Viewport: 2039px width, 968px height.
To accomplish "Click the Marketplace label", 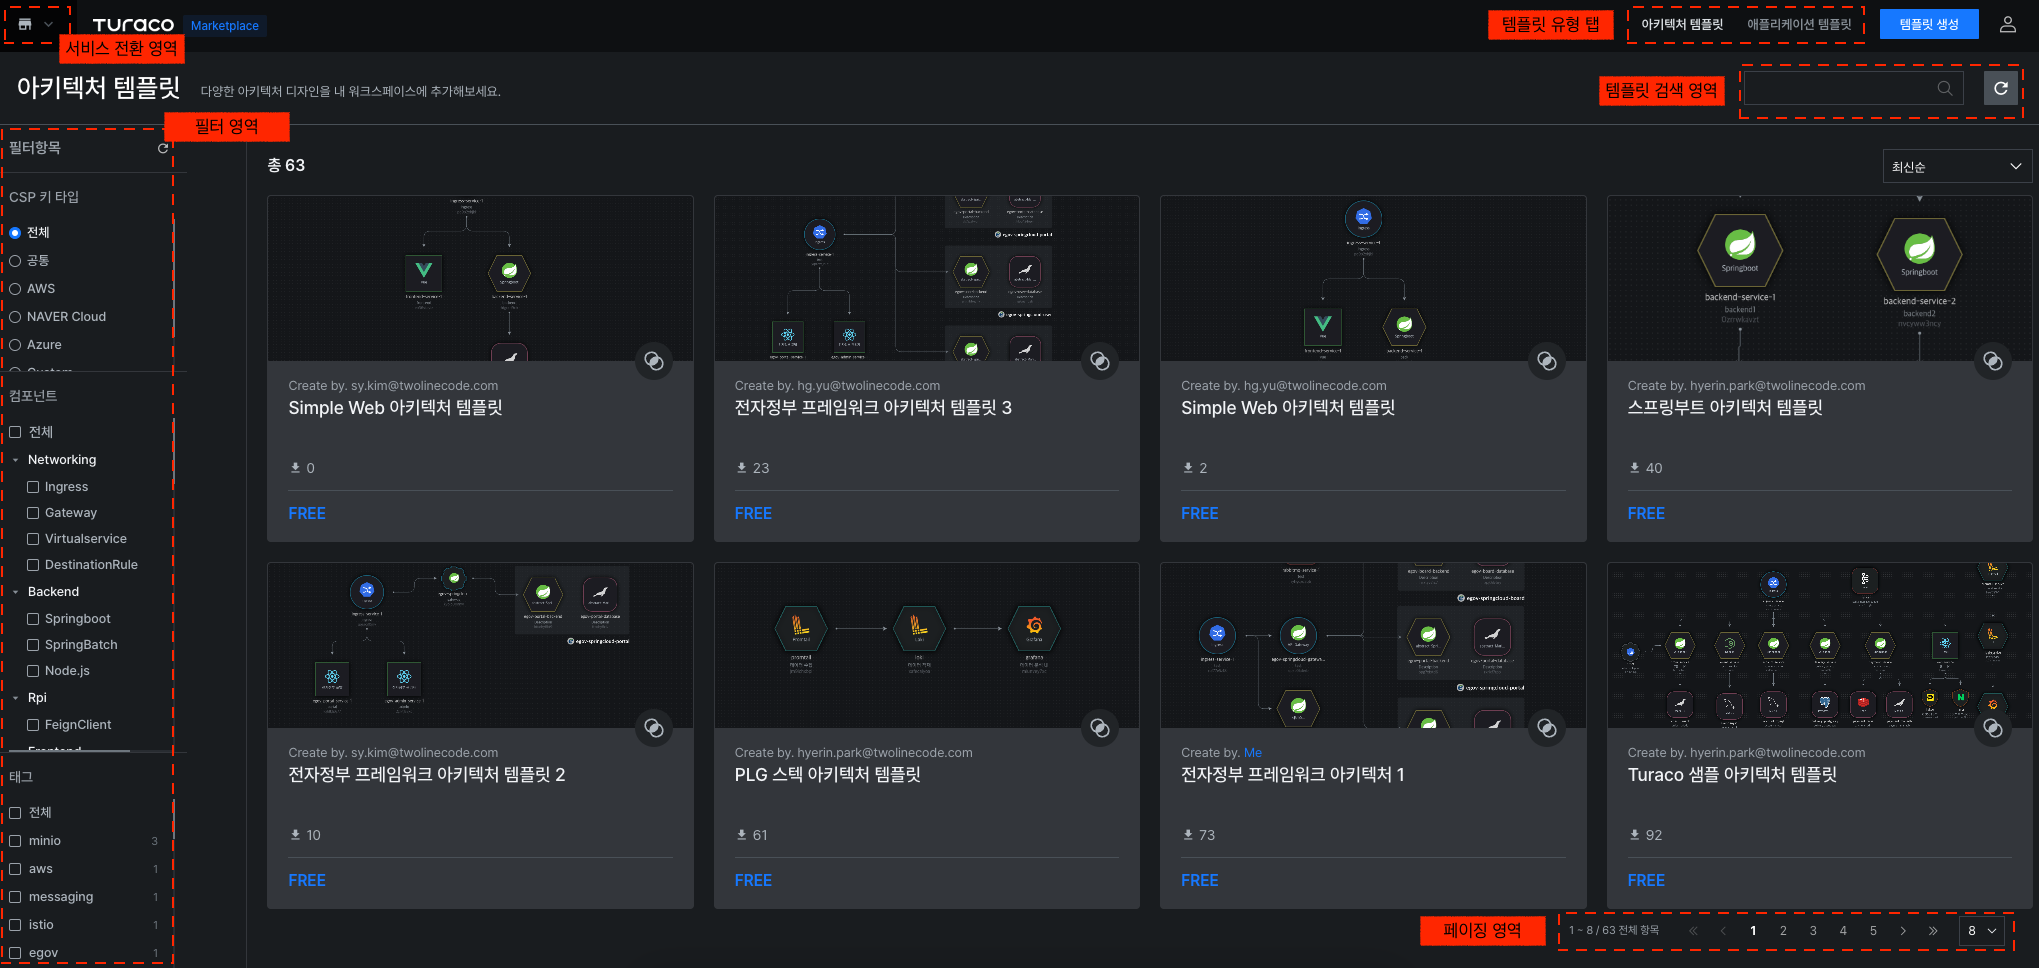I will 225,26.
